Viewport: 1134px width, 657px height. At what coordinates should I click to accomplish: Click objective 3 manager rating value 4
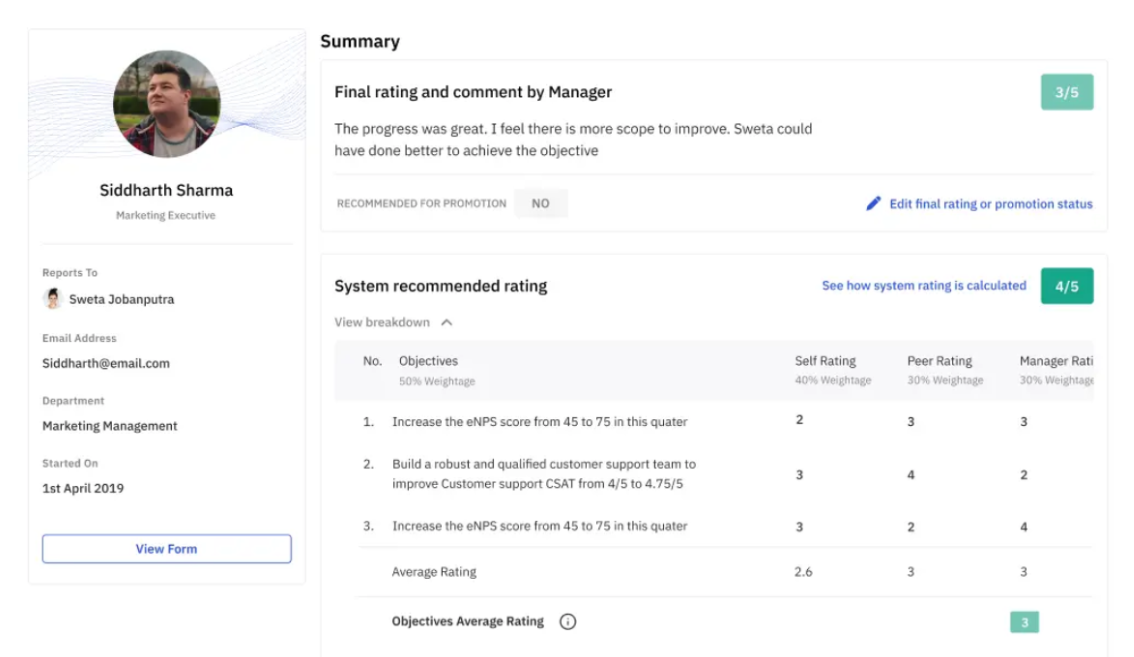1023,527
